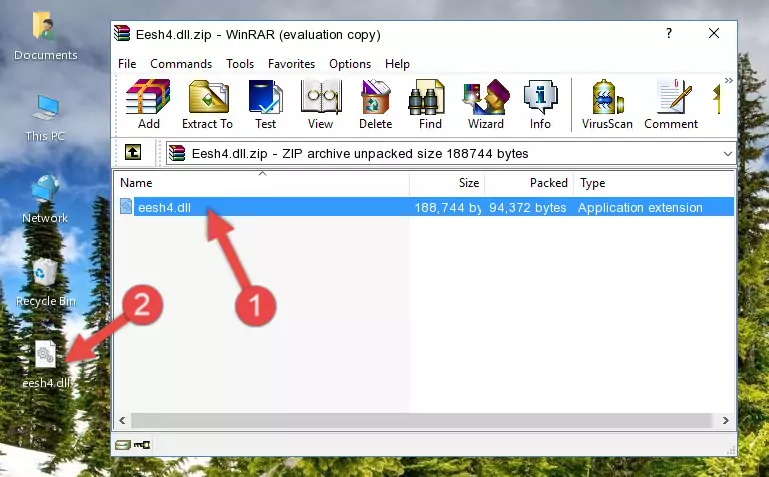This screenshot has height=477, width=769.
Task: Open the Comment tool
Action: 671,104
